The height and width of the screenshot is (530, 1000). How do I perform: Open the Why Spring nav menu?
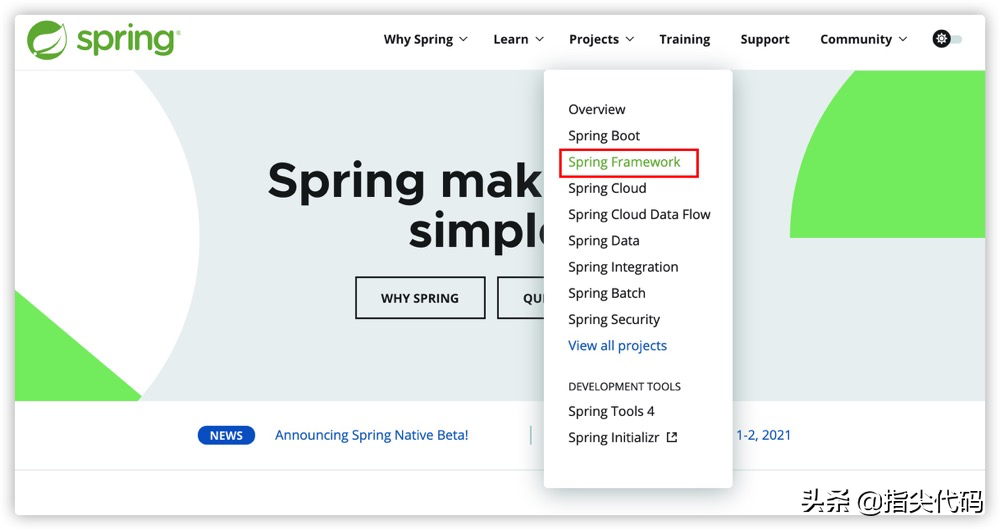coord(425,40)
